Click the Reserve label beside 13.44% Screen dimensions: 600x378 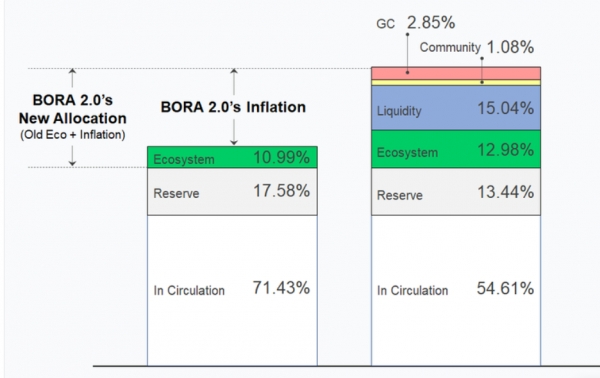(399, 195)
